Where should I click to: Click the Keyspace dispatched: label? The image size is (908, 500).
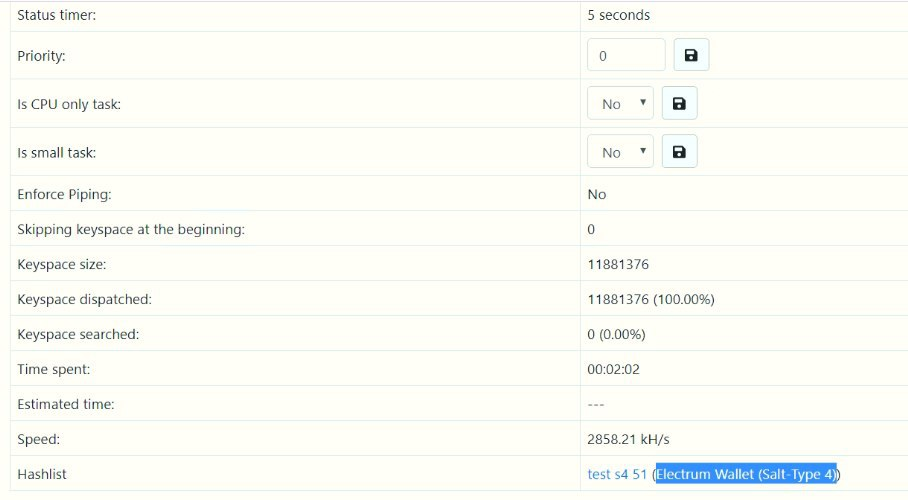pyautogui.click(x=84, y=299)
